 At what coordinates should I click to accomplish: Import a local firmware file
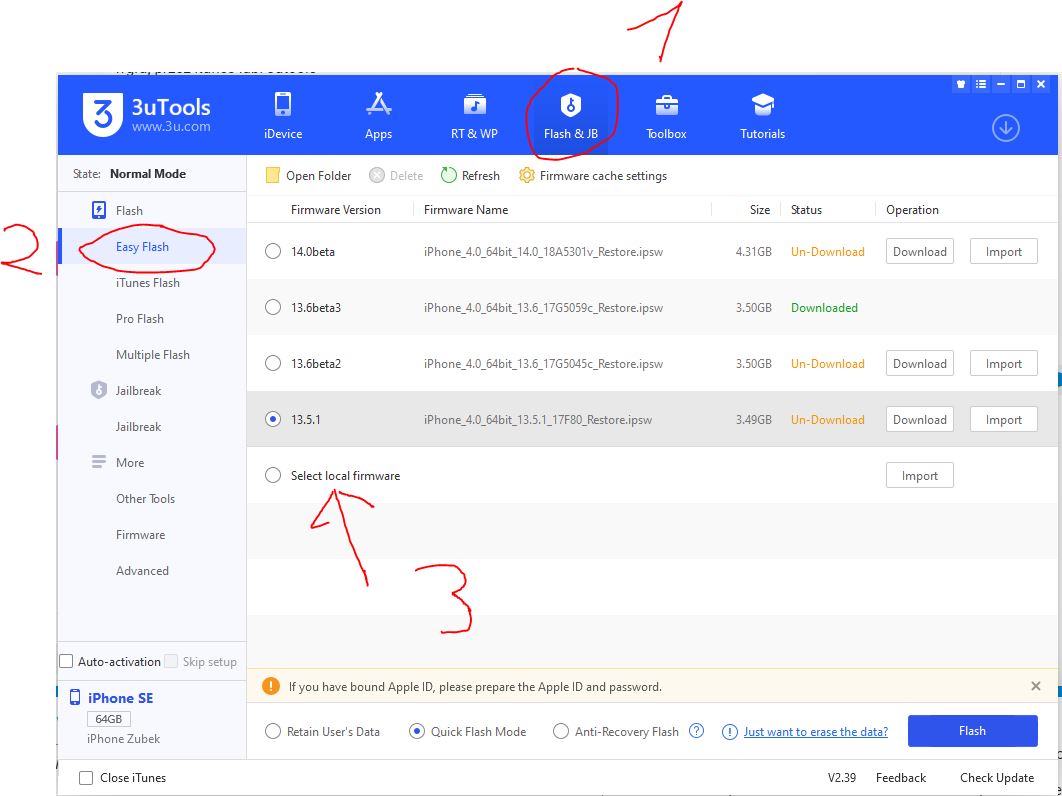(x=920, y=476)
